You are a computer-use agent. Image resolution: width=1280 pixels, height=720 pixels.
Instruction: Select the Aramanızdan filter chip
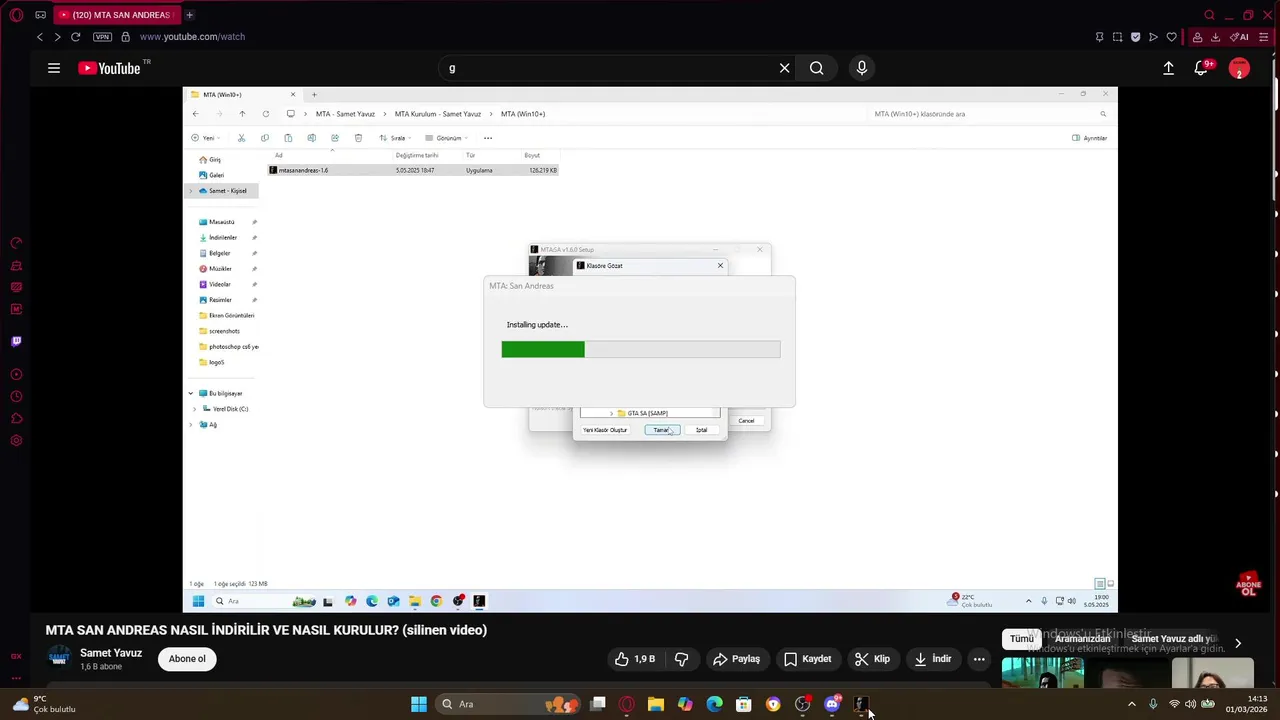(1083, 639)
